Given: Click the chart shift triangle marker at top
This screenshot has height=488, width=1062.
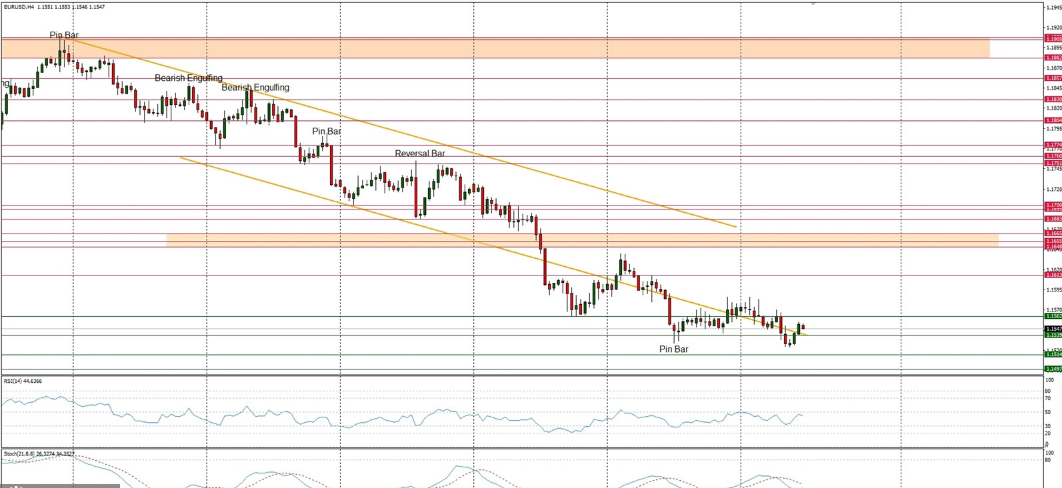Looking at the screenshot, I should pyautogui.click(x=813, y=4).
